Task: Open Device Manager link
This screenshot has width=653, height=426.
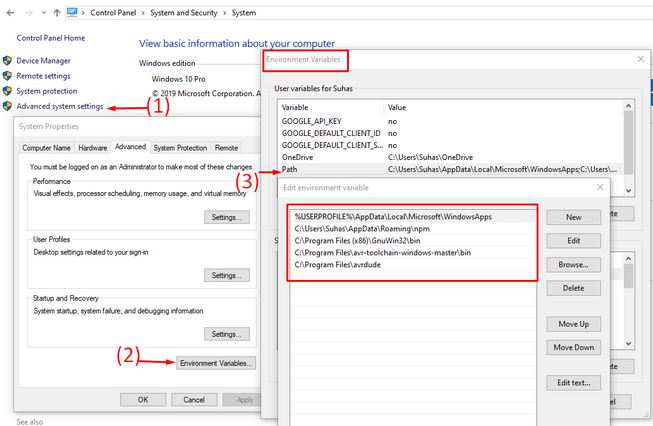Action: [x=43, y=61]
